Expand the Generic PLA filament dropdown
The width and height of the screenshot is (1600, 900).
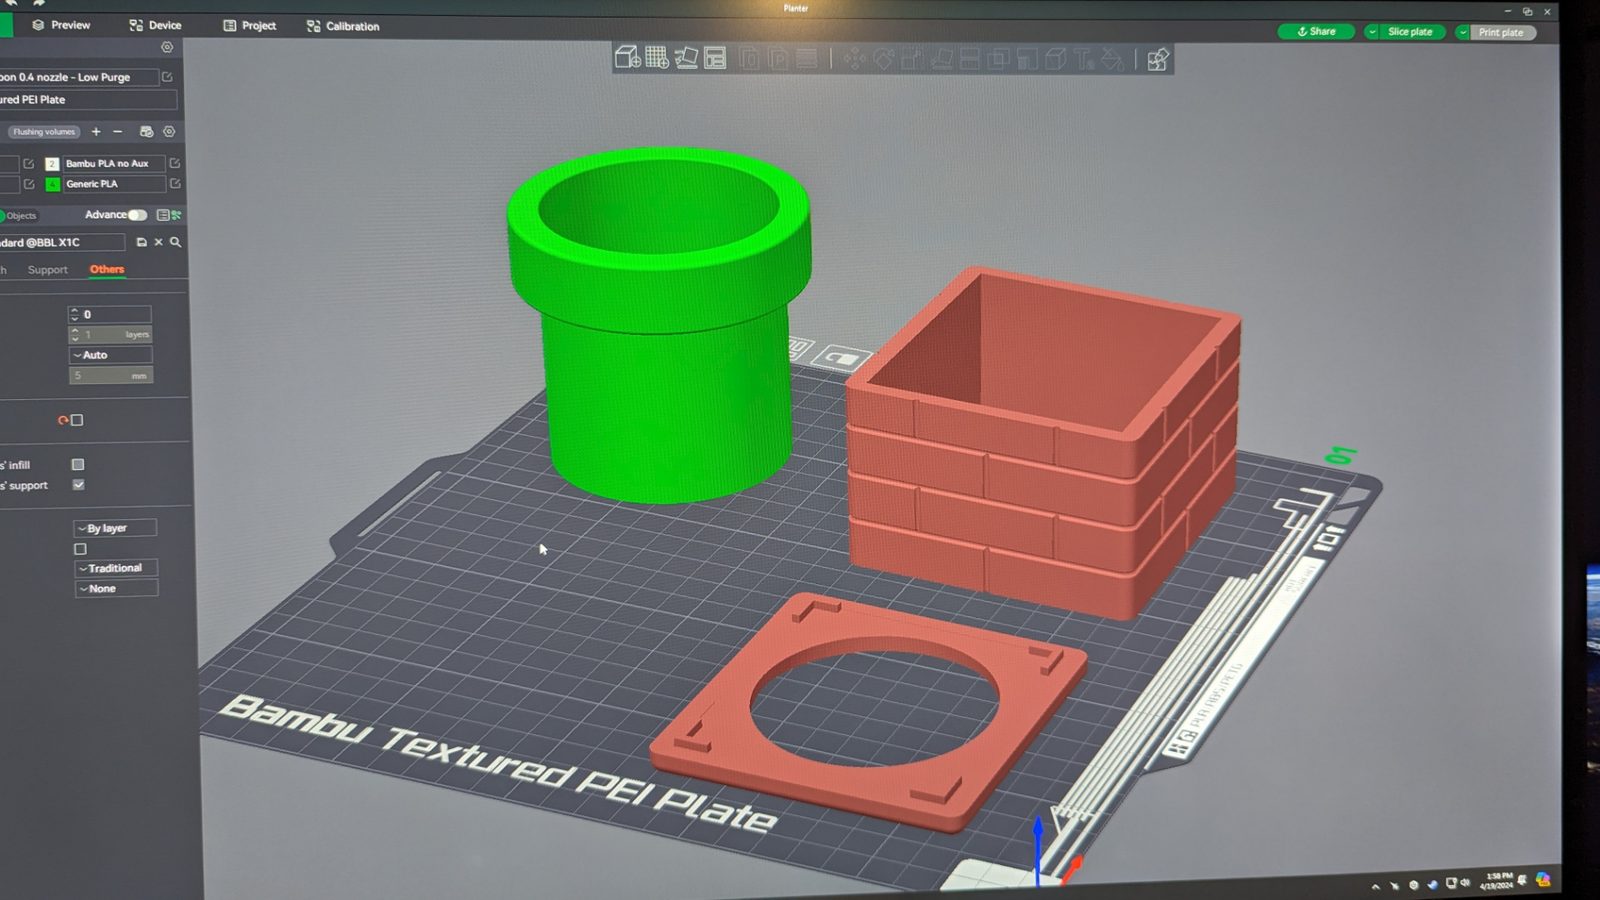(x=113, y=184)
